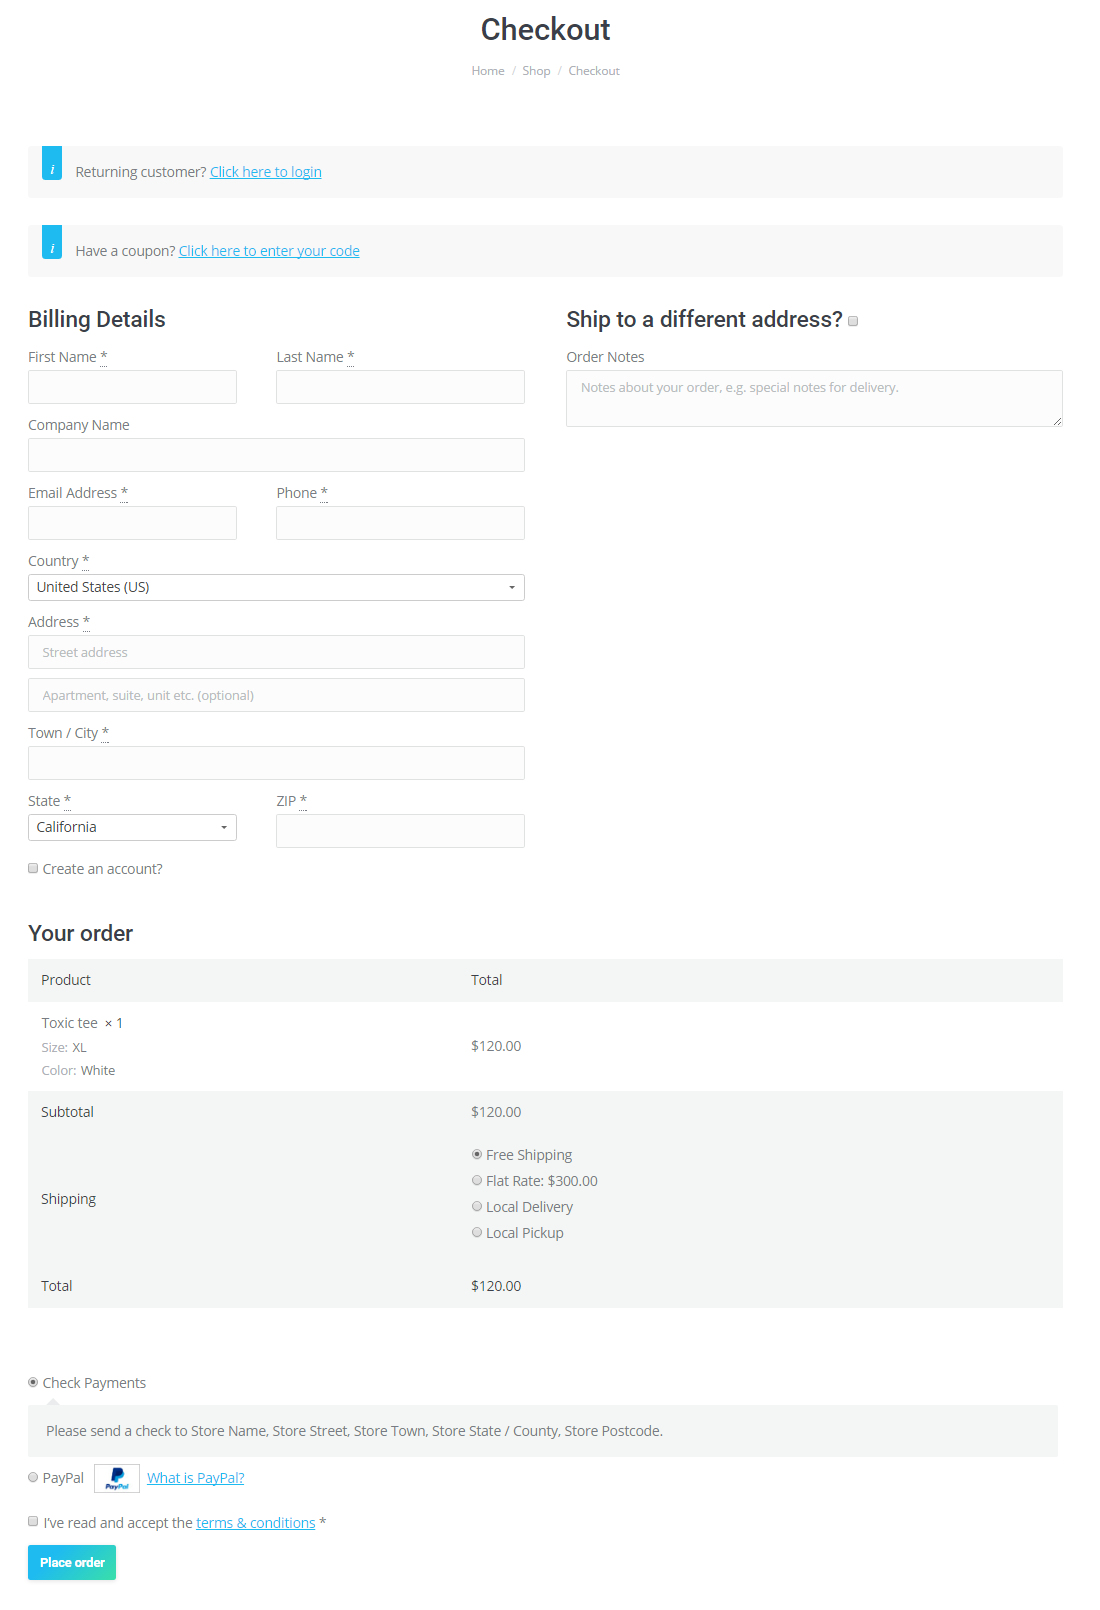
Task: Expand the State dropdown showing California
Action: [x=132, y=827]
